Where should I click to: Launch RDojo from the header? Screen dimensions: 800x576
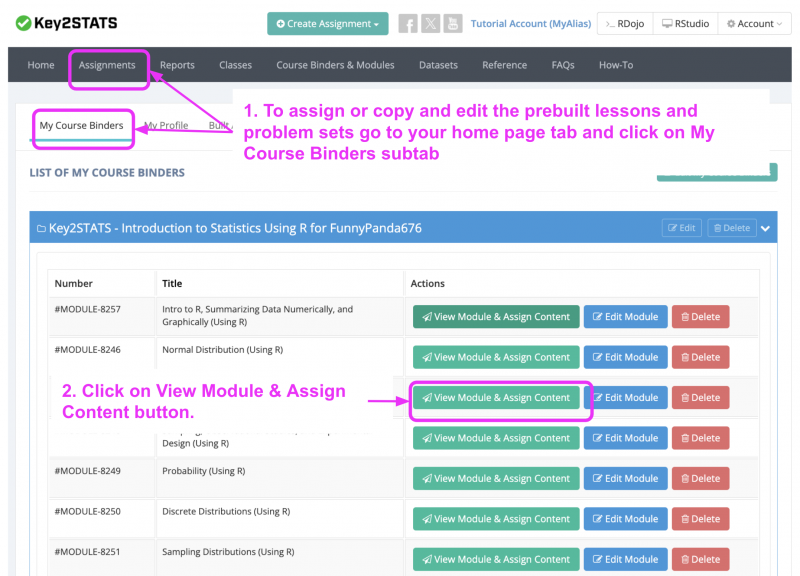point(625,23)
